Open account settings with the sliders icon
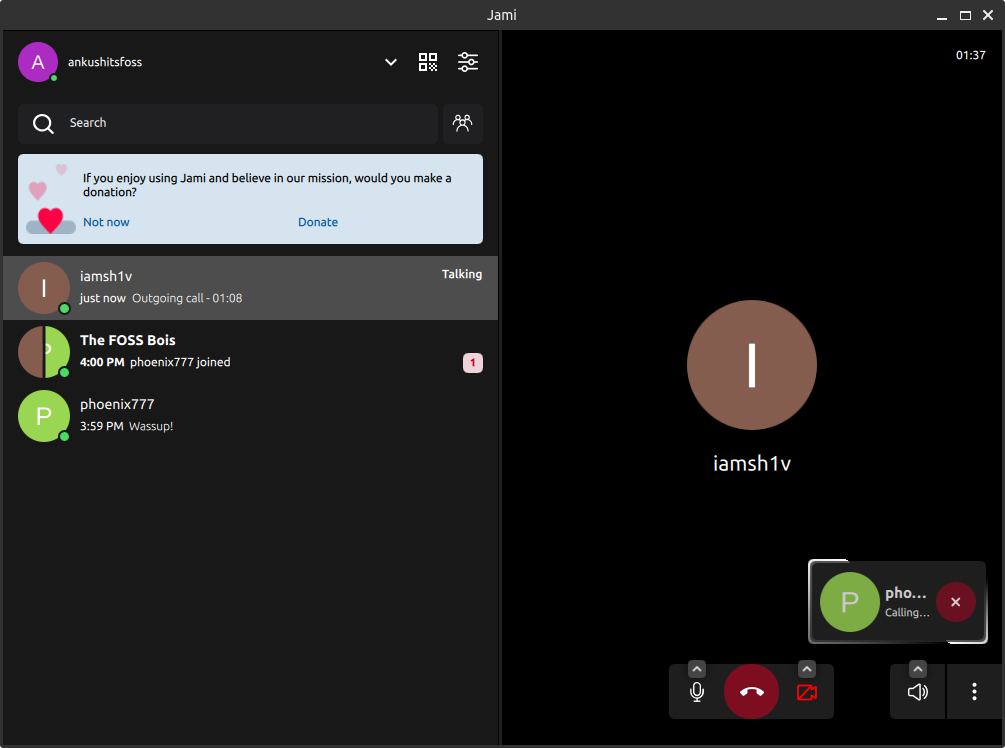This screenshot has height=748, width=1005. (468, 61)
